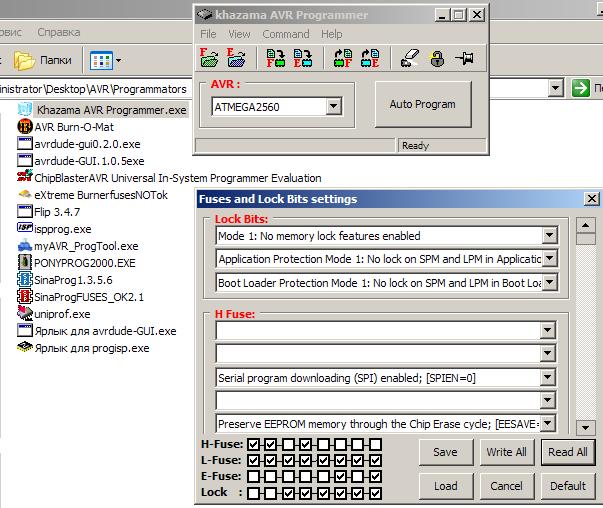603x508 pixels.
Task: Open the Explorer views dropdown arrow
Action: click(x=118, y=60)
